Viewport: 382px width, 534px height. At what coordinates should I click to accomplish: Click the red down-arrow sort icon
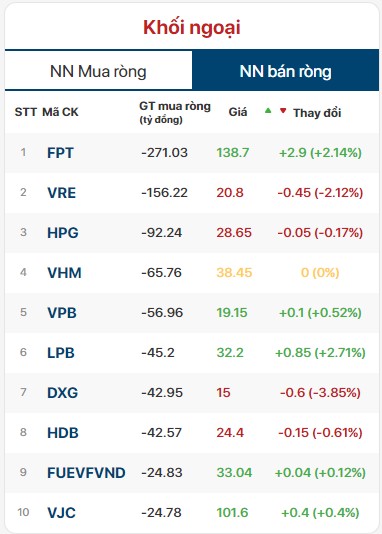[283, 110]
